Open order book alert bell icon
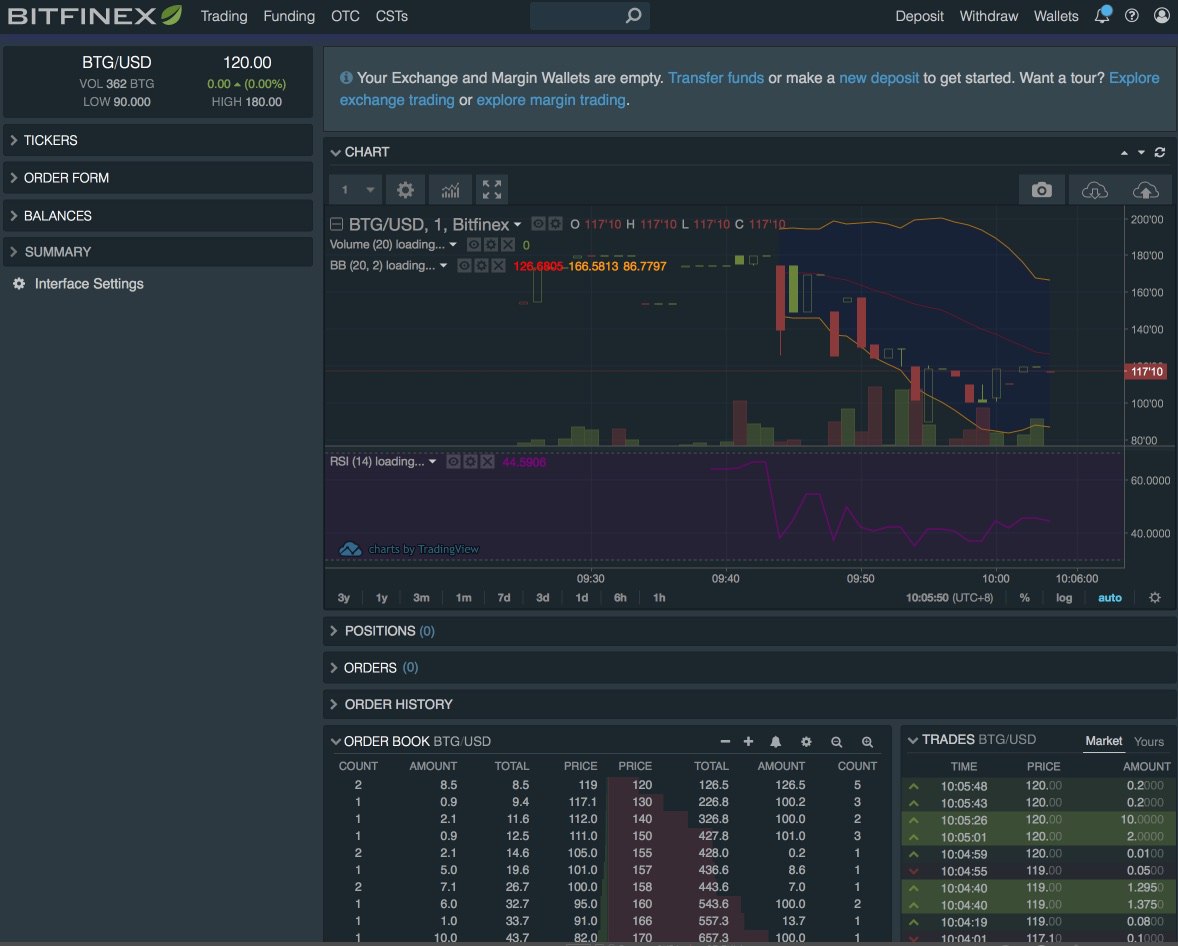This screenshot has height=946, width=1178. tap(775, 742)
